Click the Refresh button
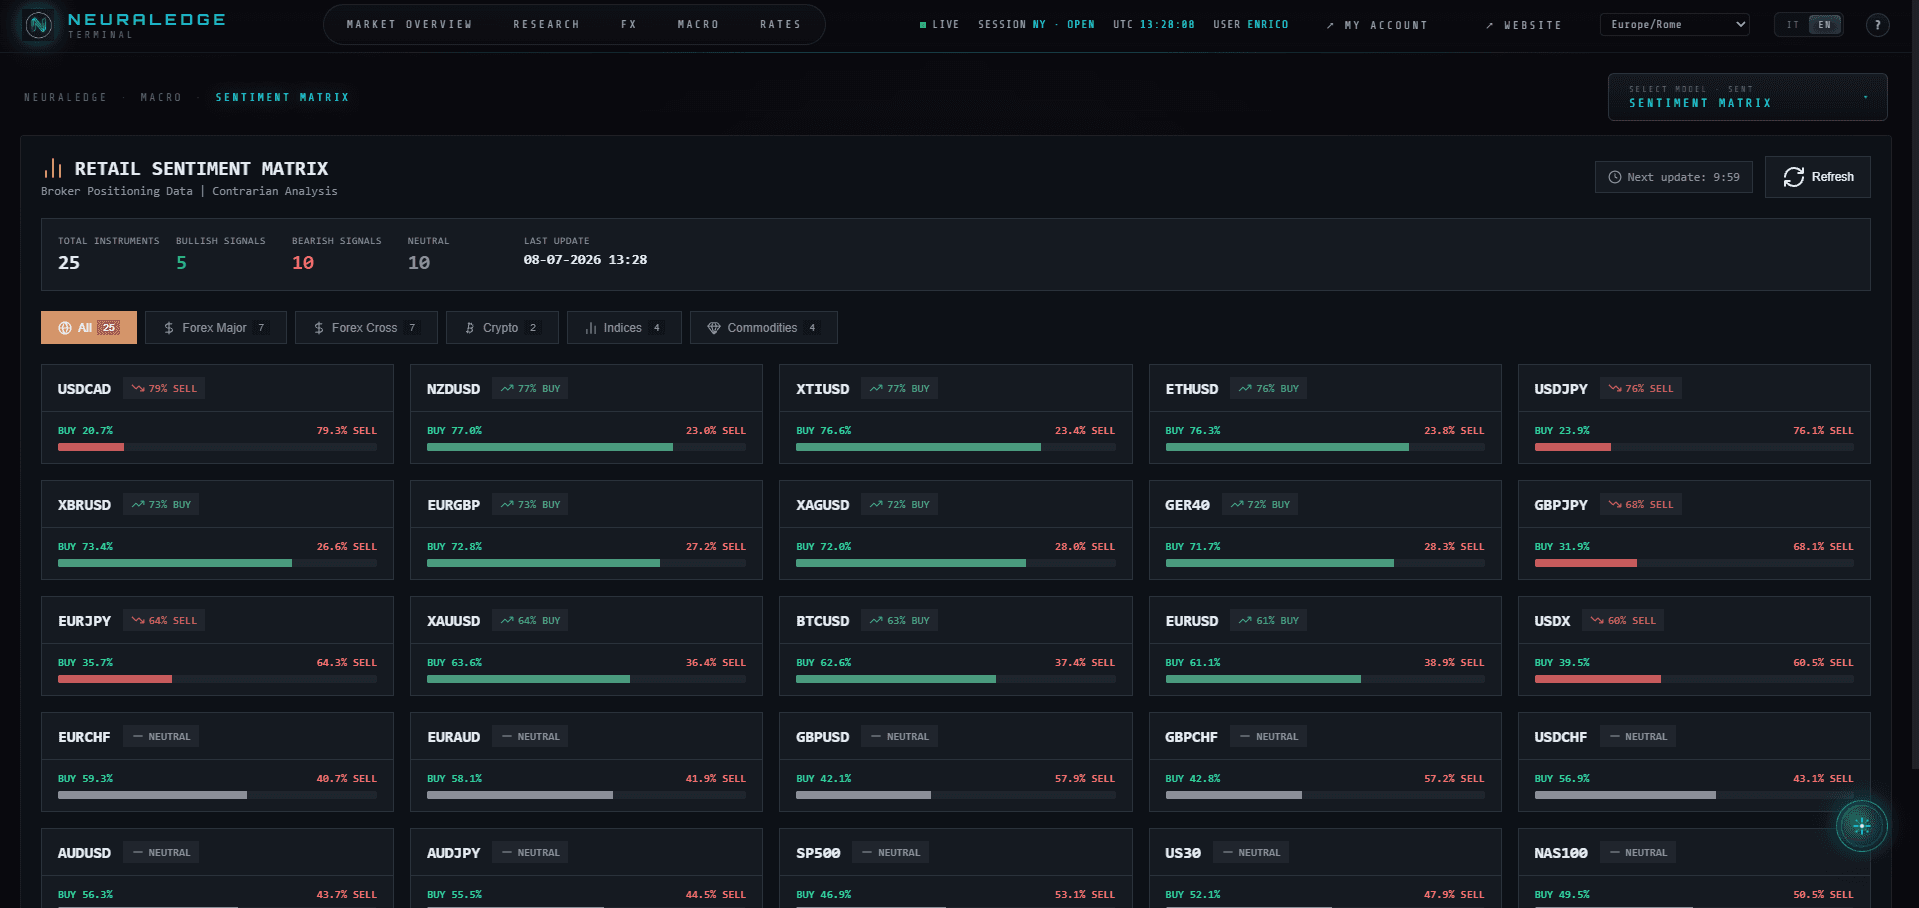This screenshot has height=908, width=1919. [x=1817, y=177]
